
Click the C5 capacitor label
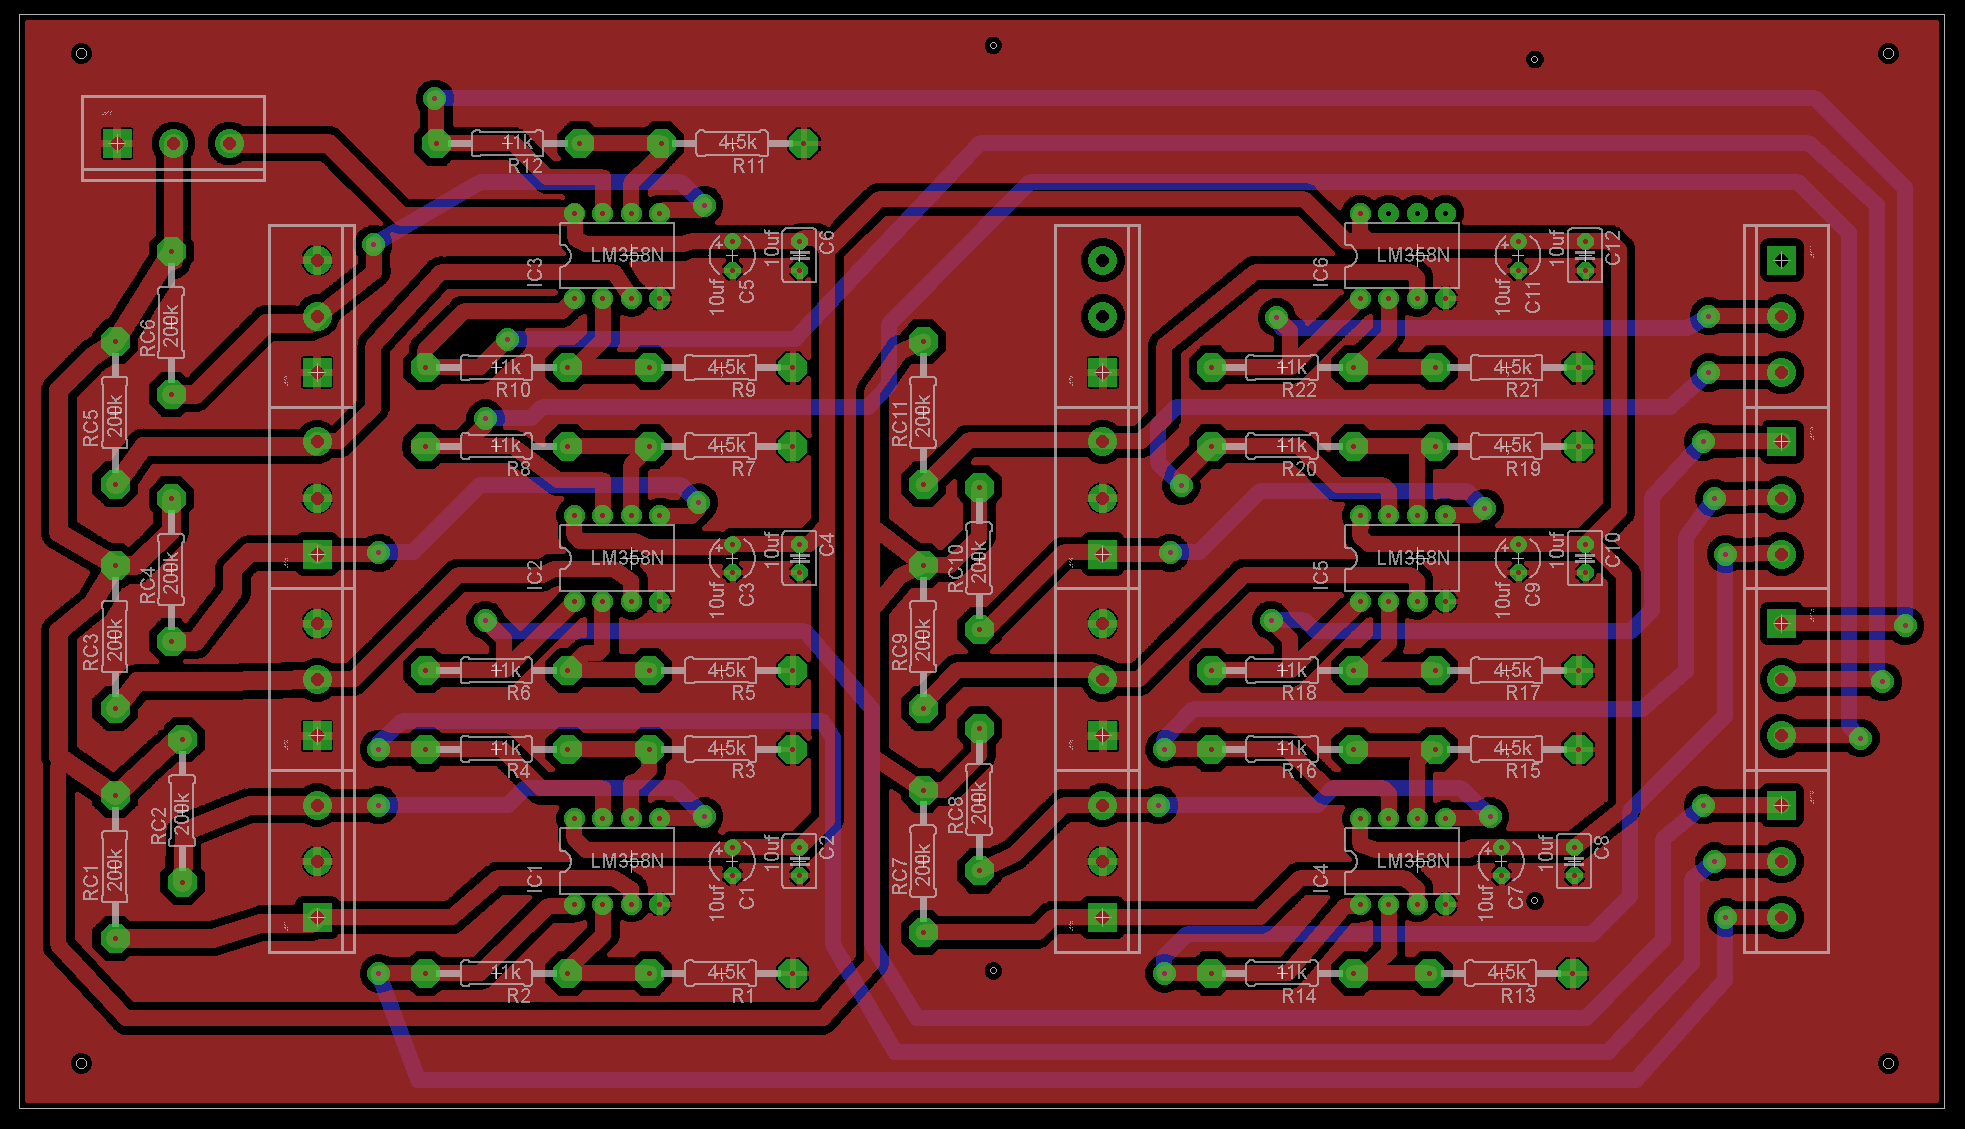tap(746, 291)
